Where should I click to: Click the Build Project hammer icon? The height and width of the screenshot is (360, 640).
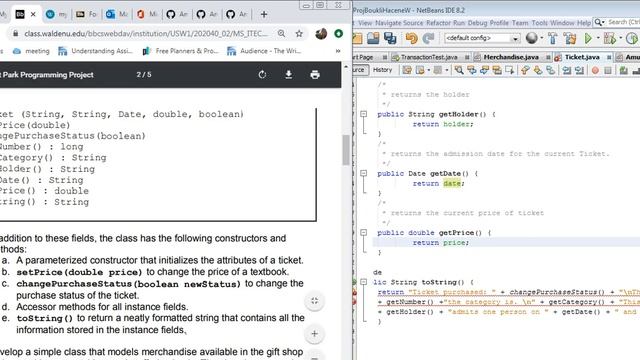click(x=553, y=38)
